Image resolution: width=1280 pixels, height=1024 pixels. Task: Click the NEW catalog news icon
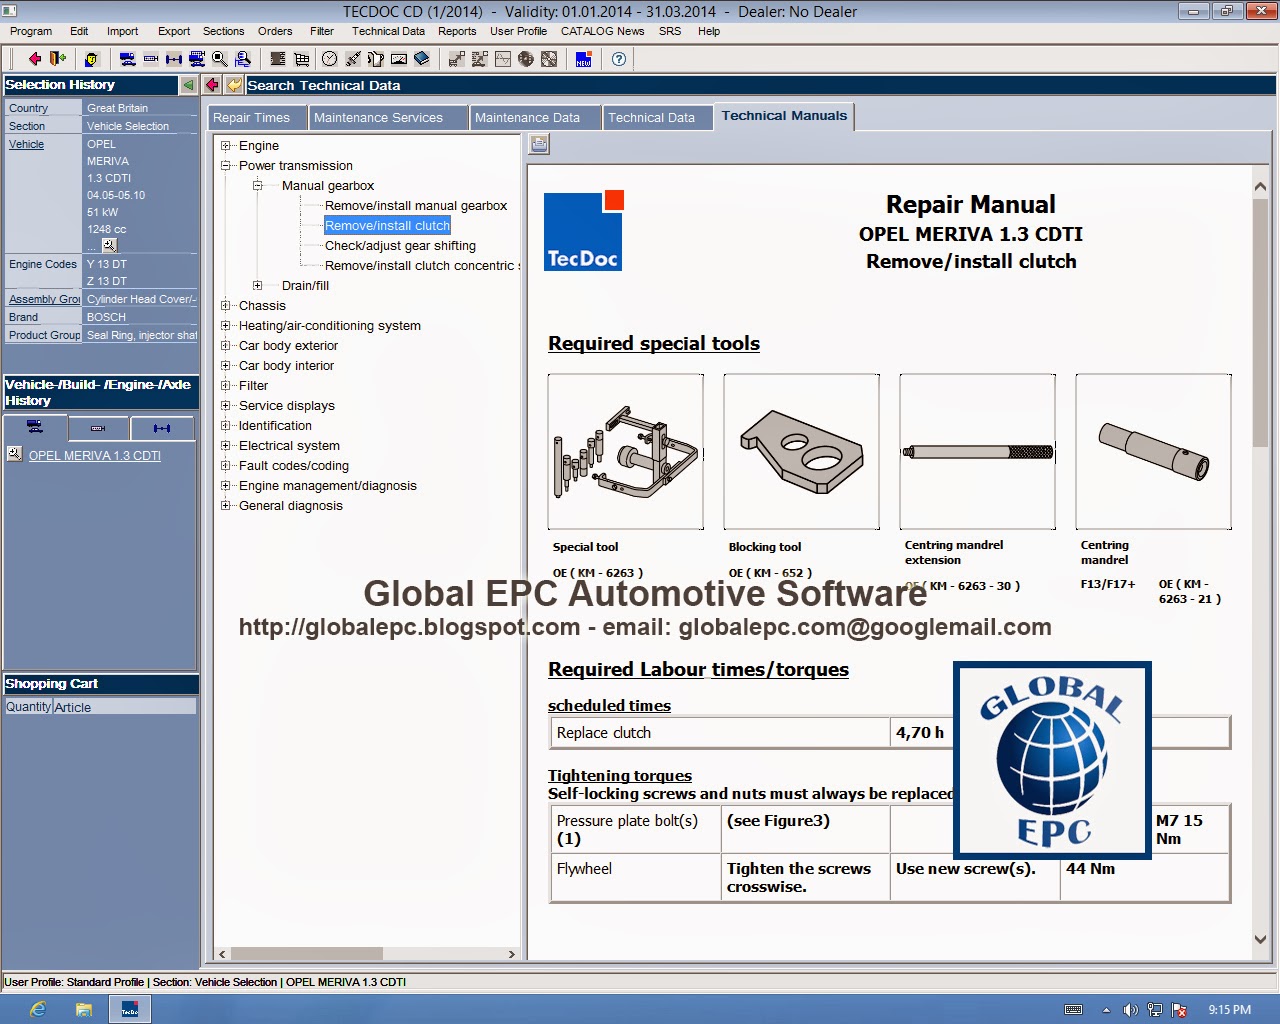(x=584, y=59)
